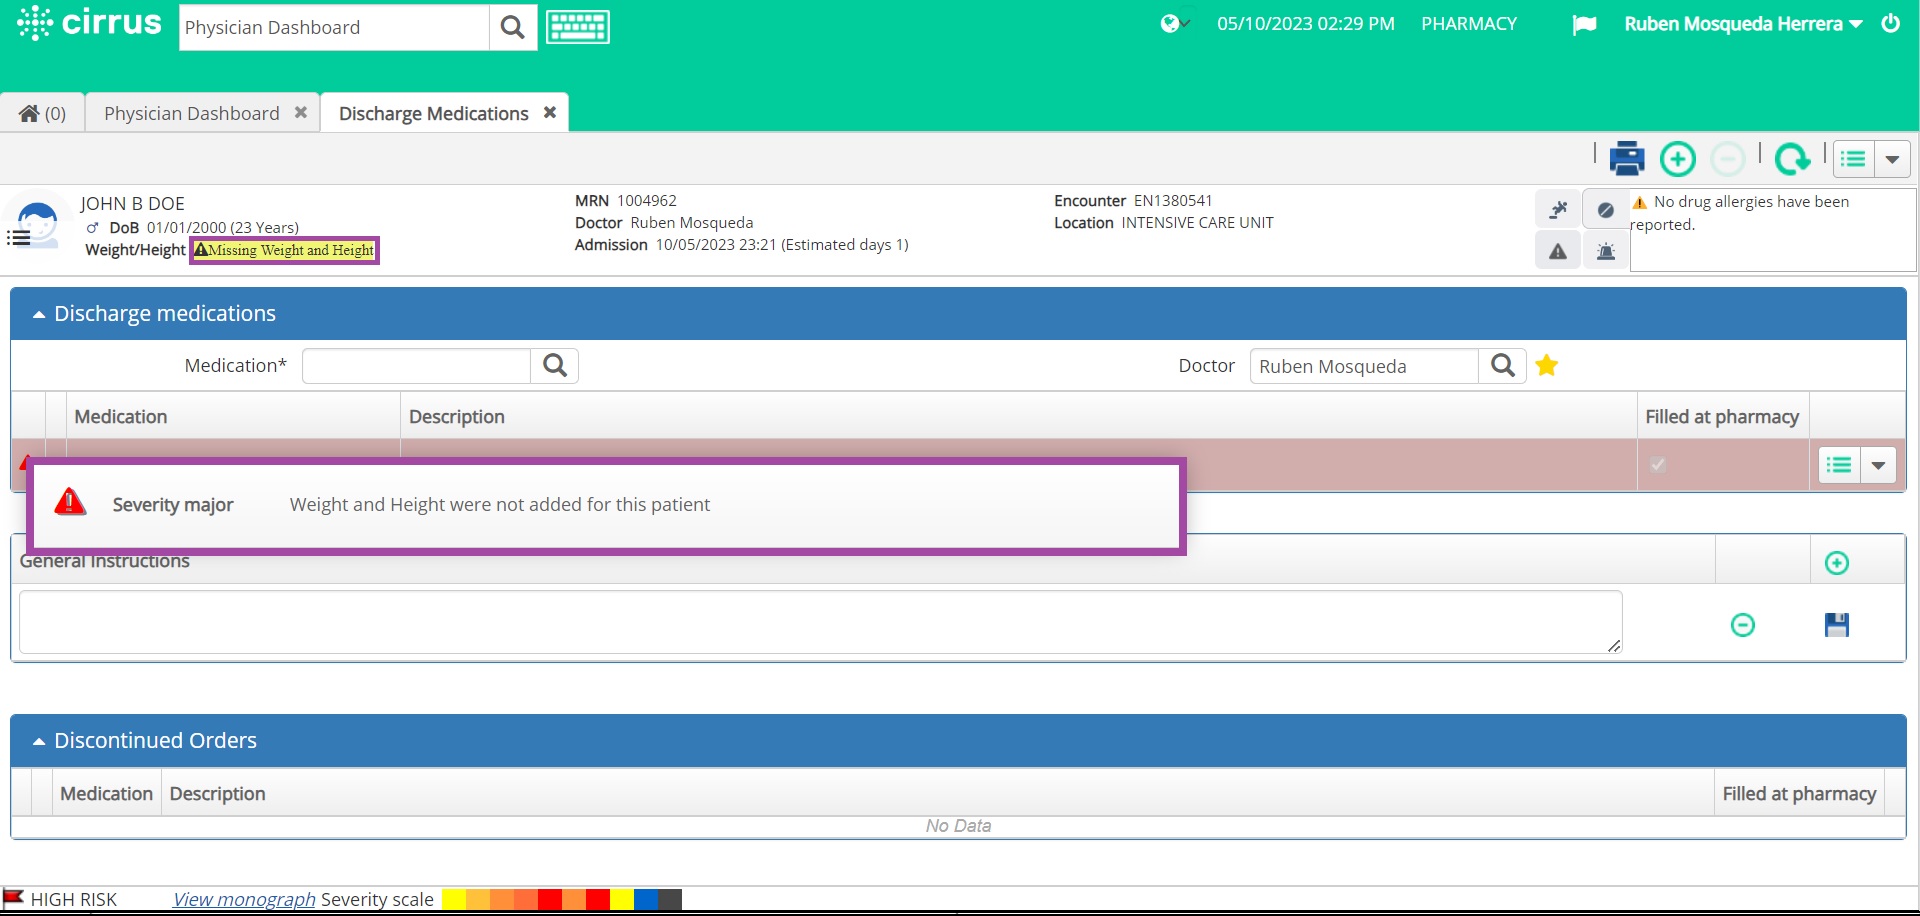Image resolution: width=1920 pixels, height=916 pixels.
Task: Click the refresh icon in the toolbar
Action: click(x=1793, y=158)
